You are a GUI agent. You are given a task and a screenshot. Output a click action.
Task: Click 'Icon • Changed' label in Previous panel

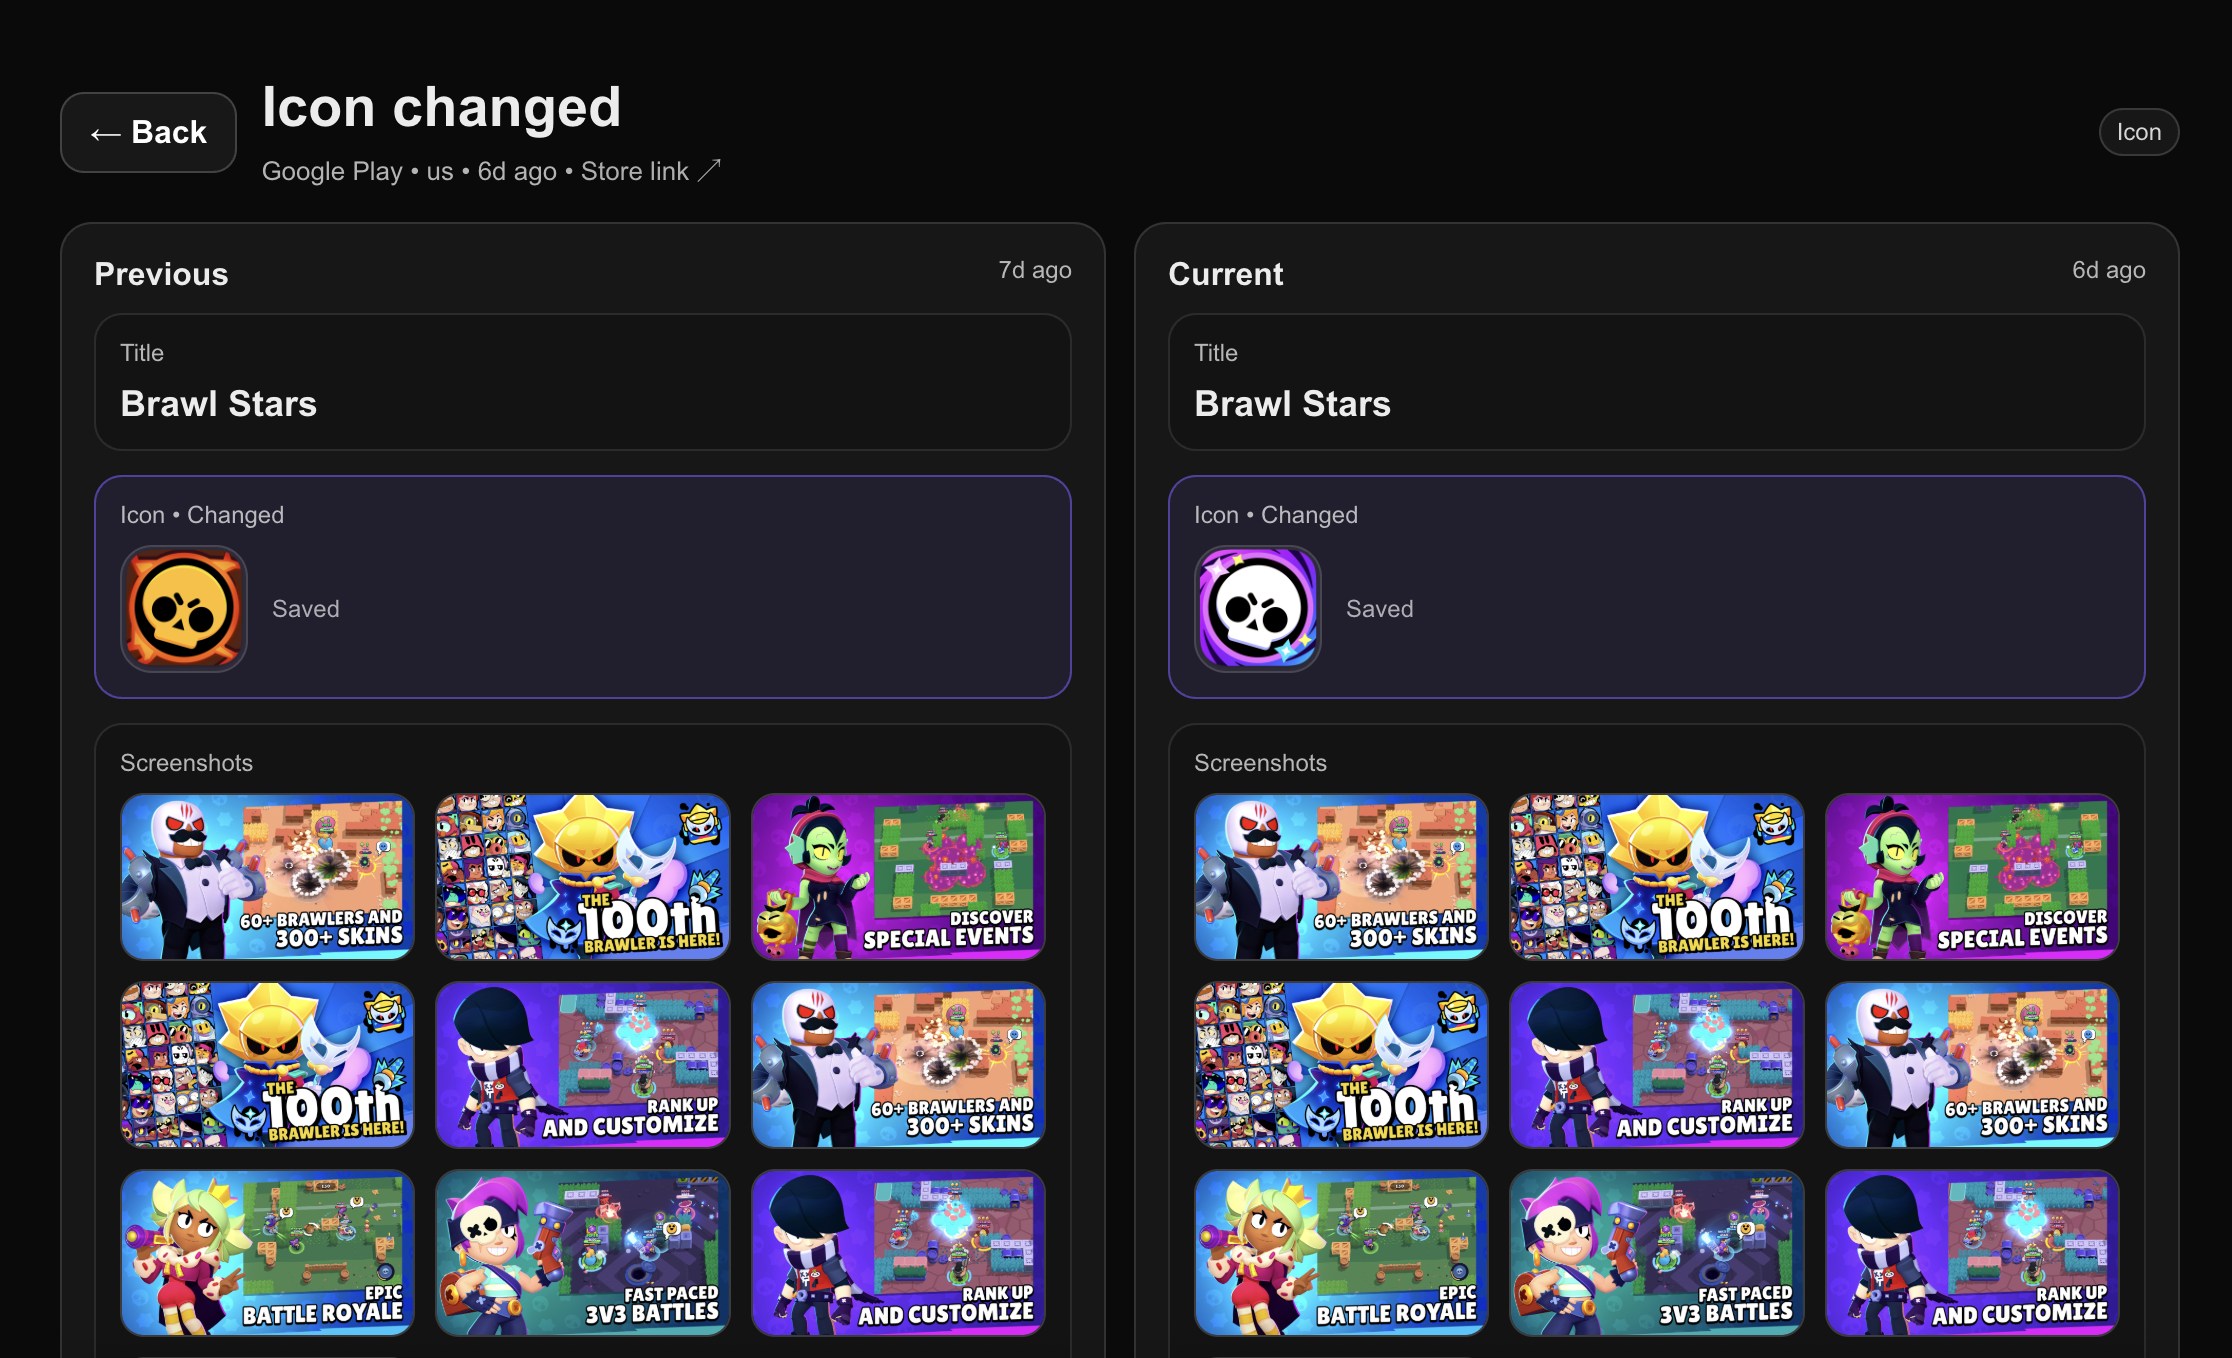click(x=202, y=515)
